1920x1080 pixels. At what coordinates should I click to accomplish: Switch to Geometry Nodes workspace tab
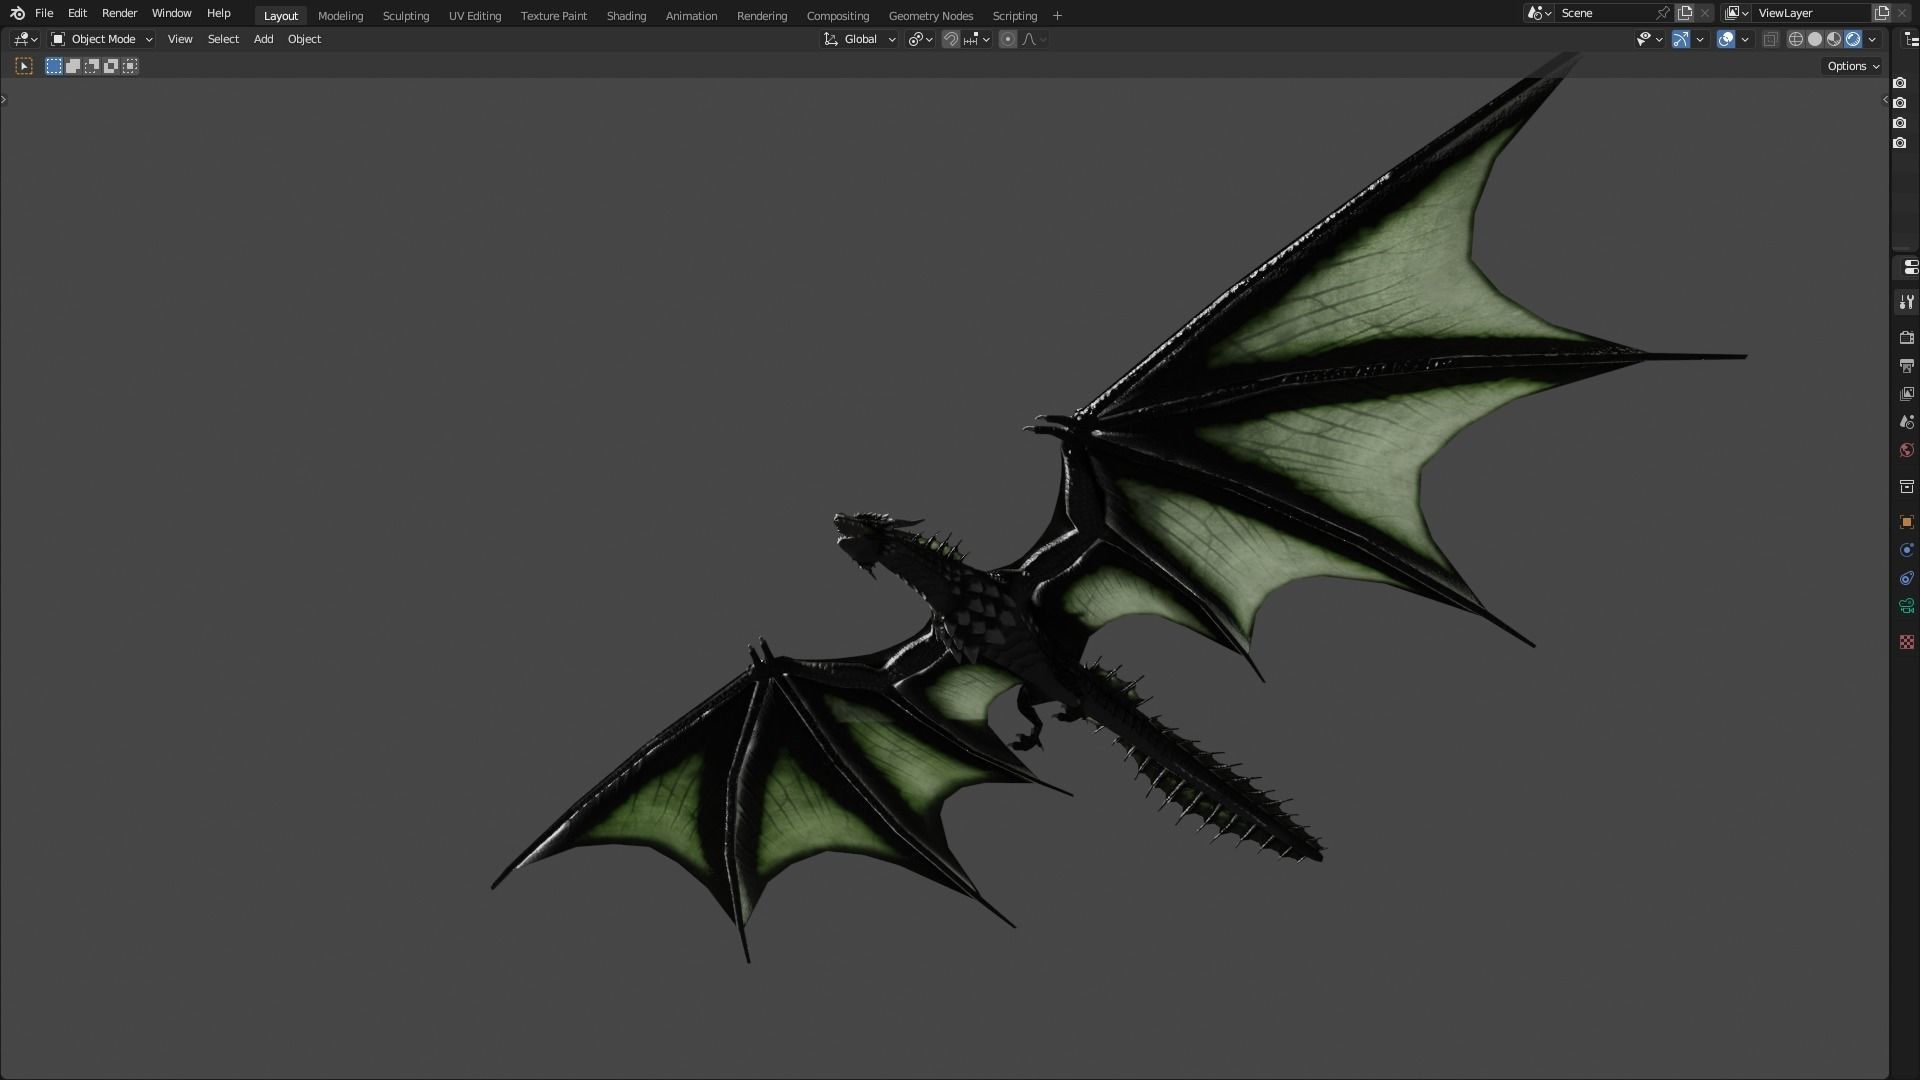point(931,16)
